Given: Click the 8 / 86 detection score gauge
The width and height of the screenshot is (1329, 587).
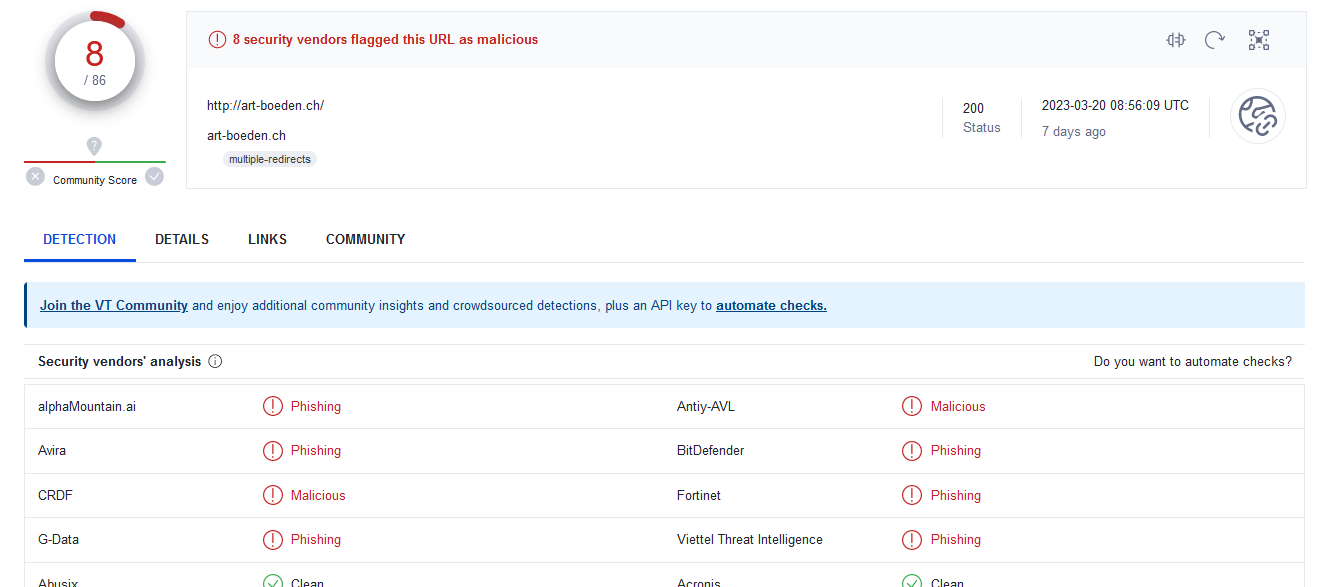Looking at the screenshot, I should (x=95, y=63).
